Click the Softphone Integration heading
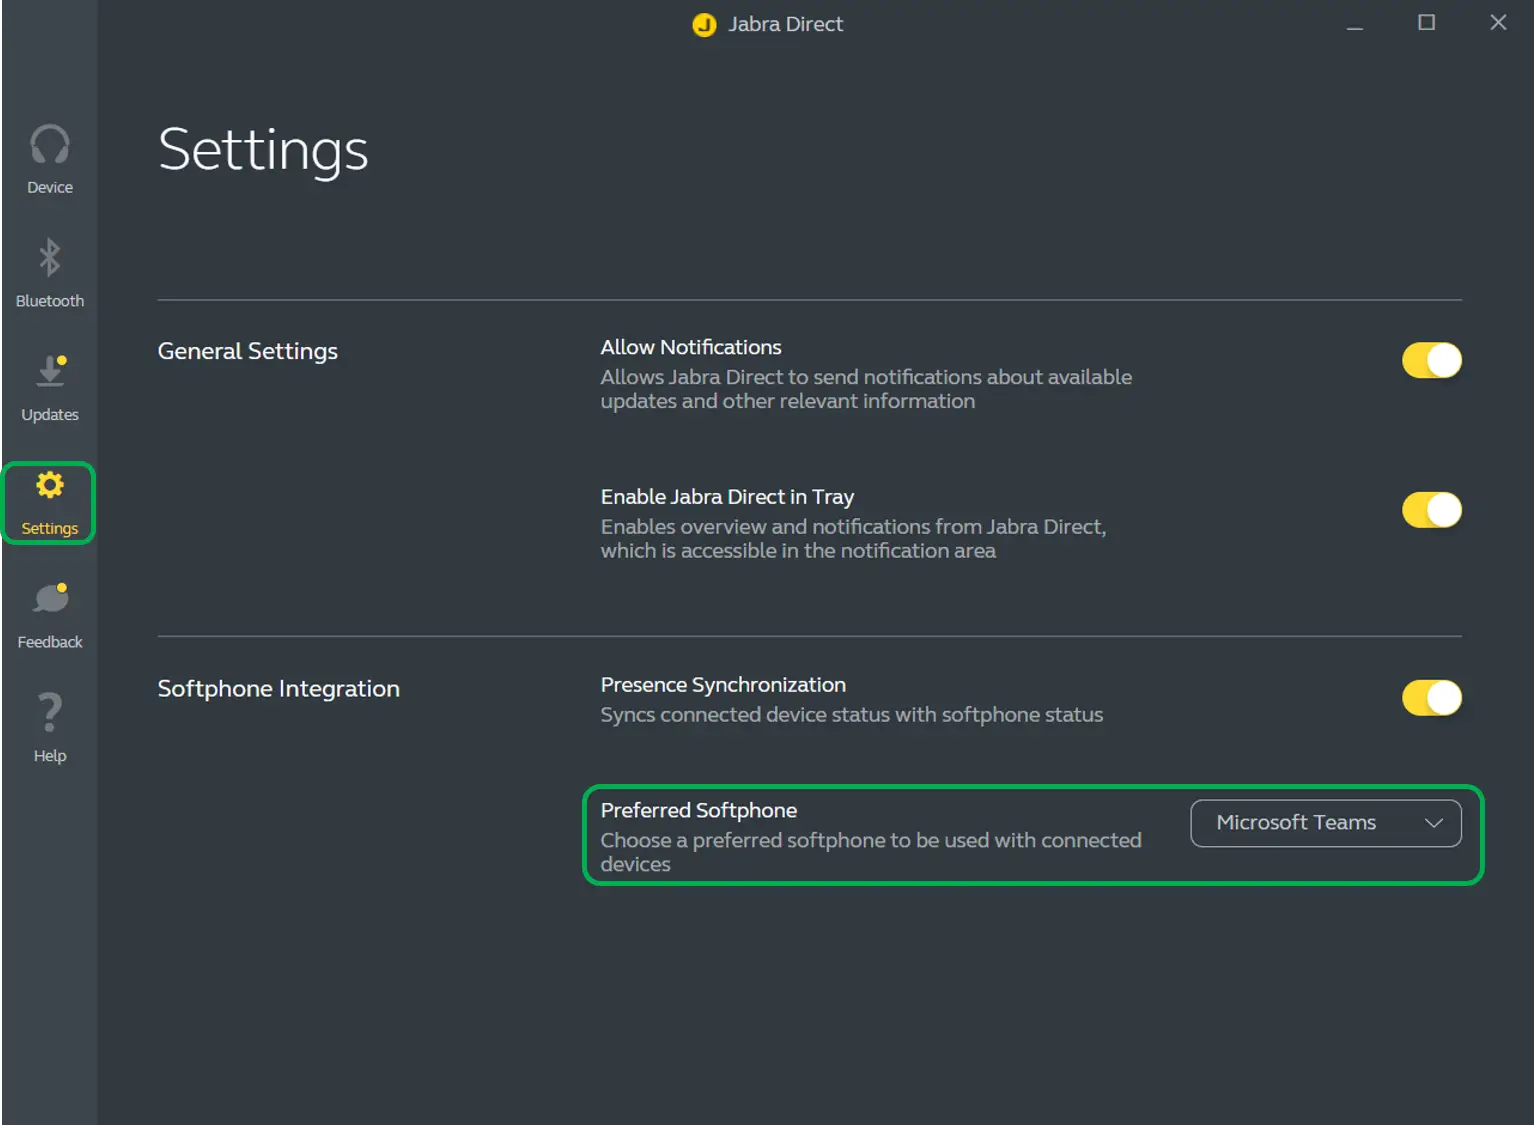Image resolution: width=1534 pixels, height=1125 pixels. pos(278,688)
